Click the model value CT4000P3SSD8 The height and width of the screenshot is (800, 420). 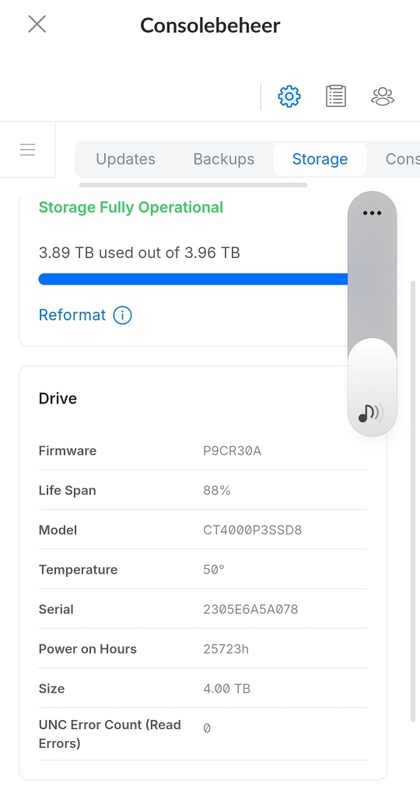[253, 530]
